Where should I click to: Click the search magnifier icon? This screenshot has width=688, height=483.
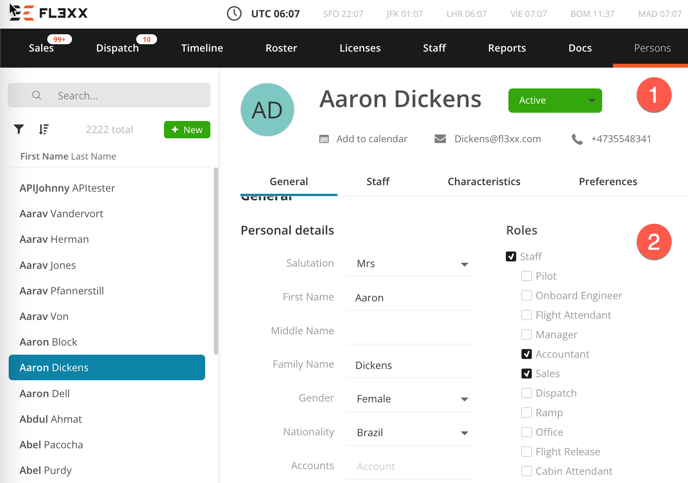point(37,95)
